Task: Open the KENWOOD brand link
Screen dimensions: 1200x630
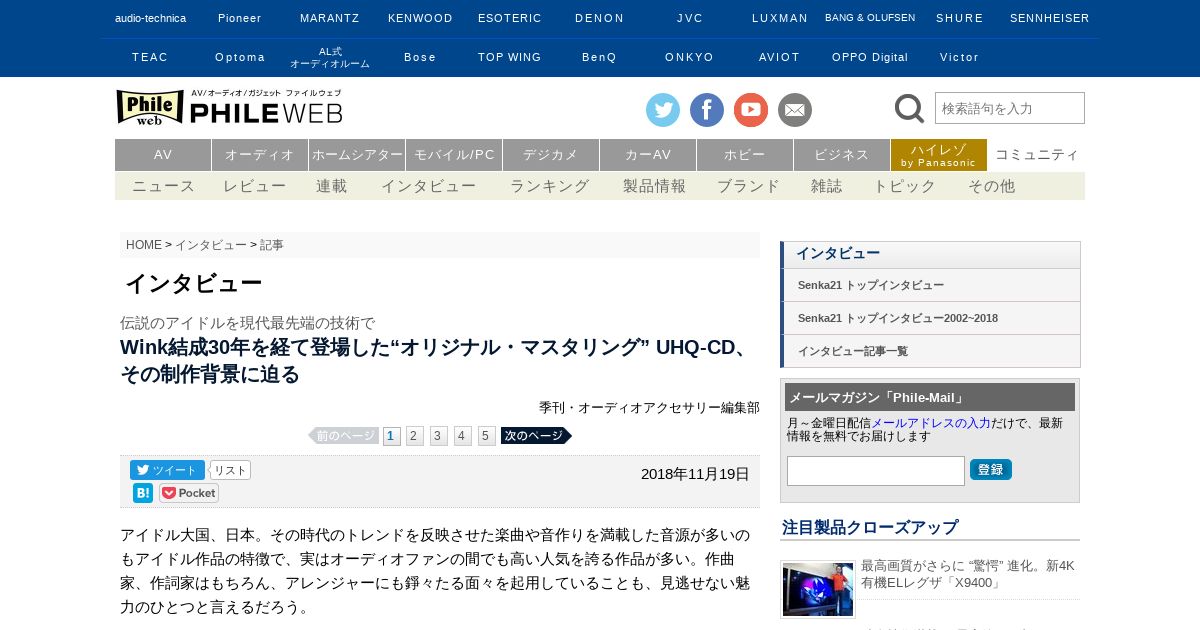Action: pyautogui.click(x=420, y=18)
